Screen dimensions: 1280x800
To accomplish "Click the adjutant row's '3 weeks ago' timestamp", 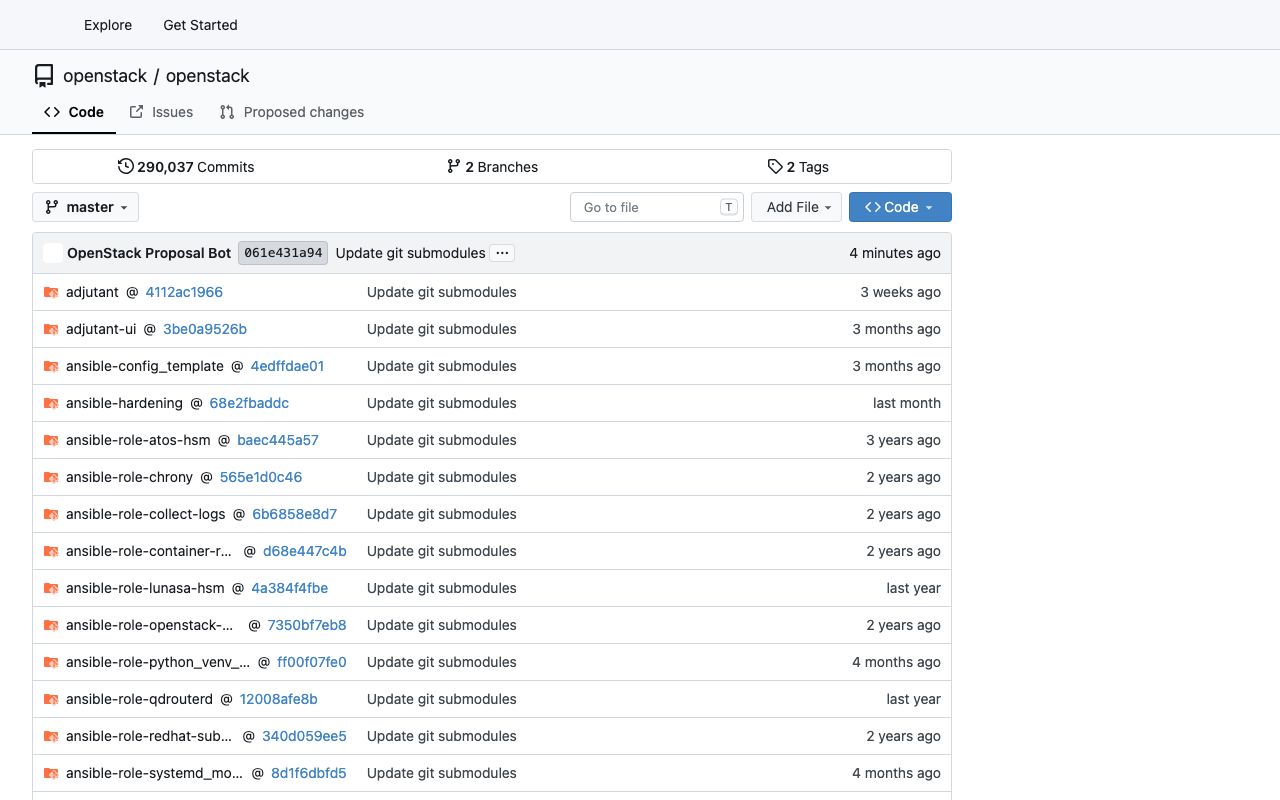I will pyautogui.click(x=900, y=292).
